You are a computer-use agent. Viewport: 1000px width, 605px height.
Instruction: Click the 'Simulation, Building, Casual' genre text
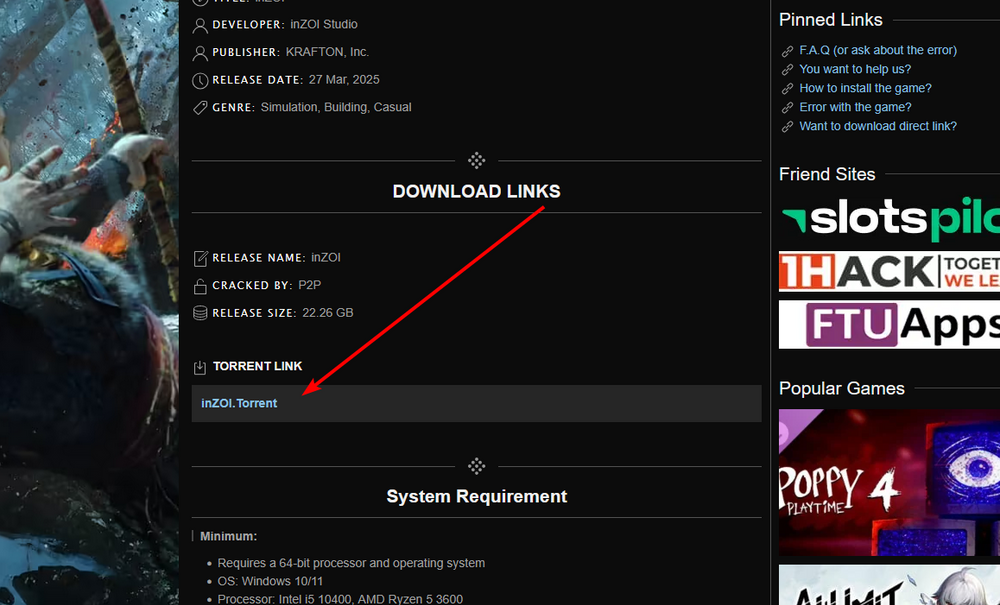pos(336,107)
